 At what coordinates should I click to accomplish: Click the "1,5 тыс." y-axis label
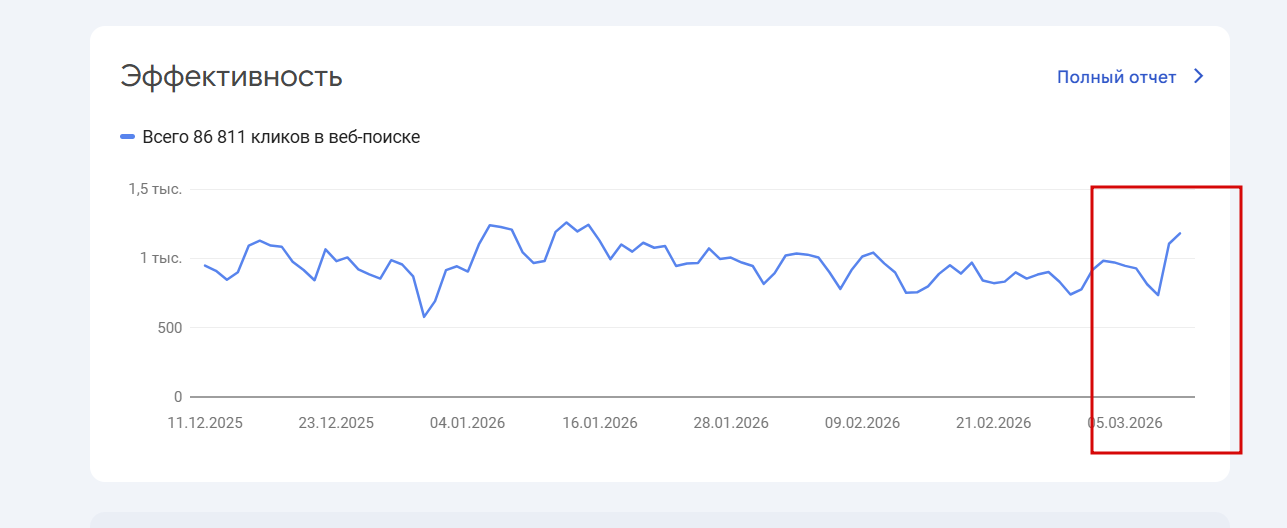point(154,189)
